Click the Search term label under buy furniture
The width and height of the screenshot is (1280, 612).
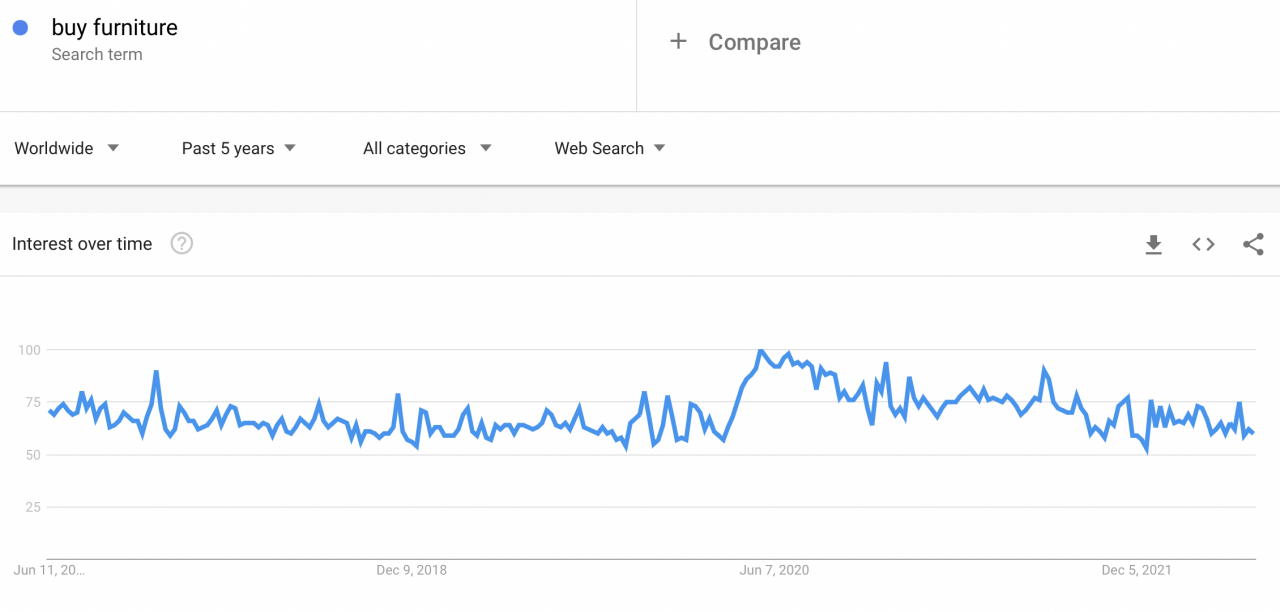[x=97, y=55]
